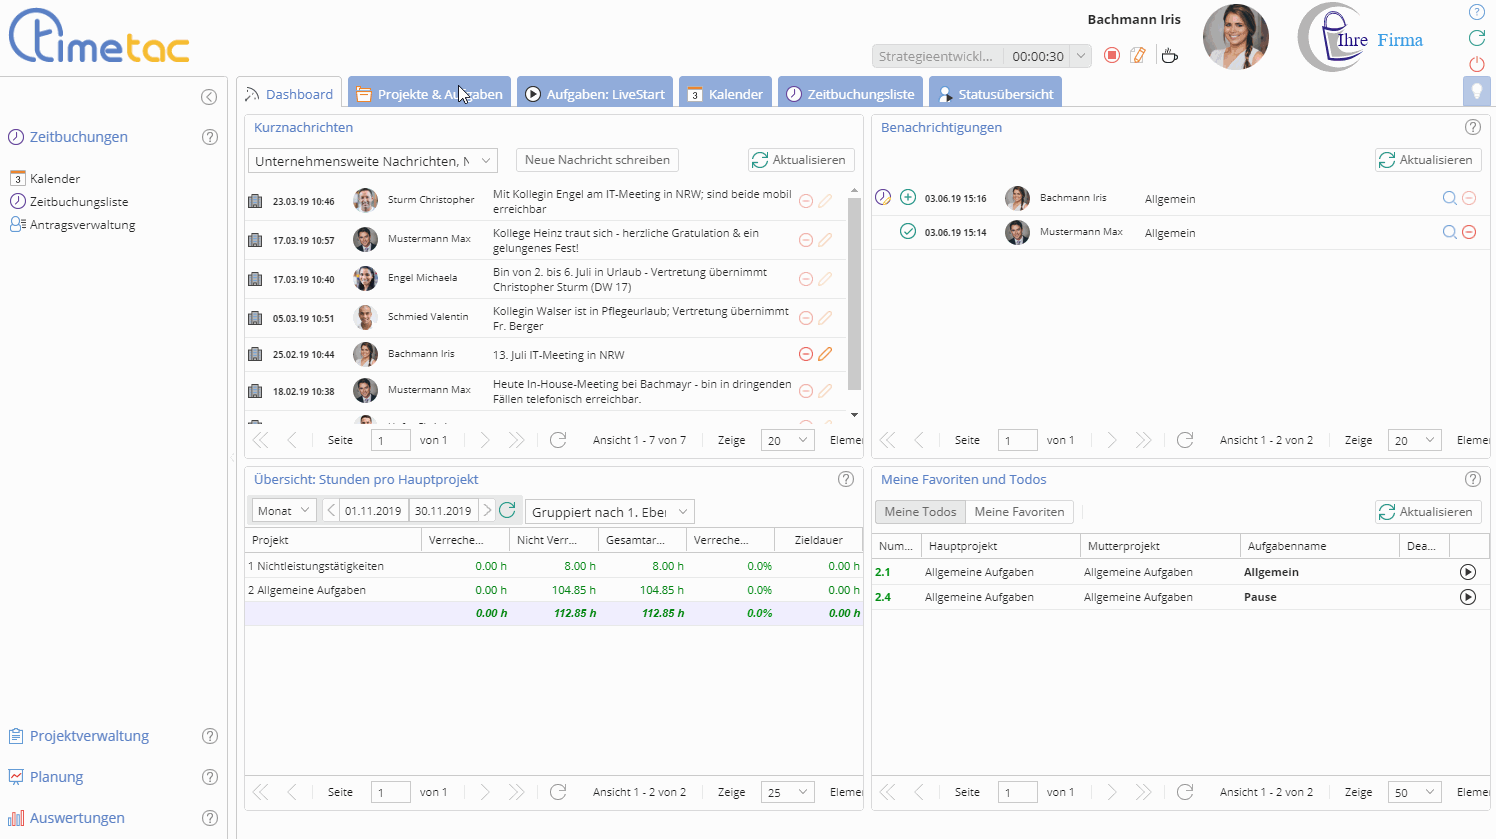Toggle the lightbulb hints button
This screenshot has width=1496, height=839.
point(1476,92)
